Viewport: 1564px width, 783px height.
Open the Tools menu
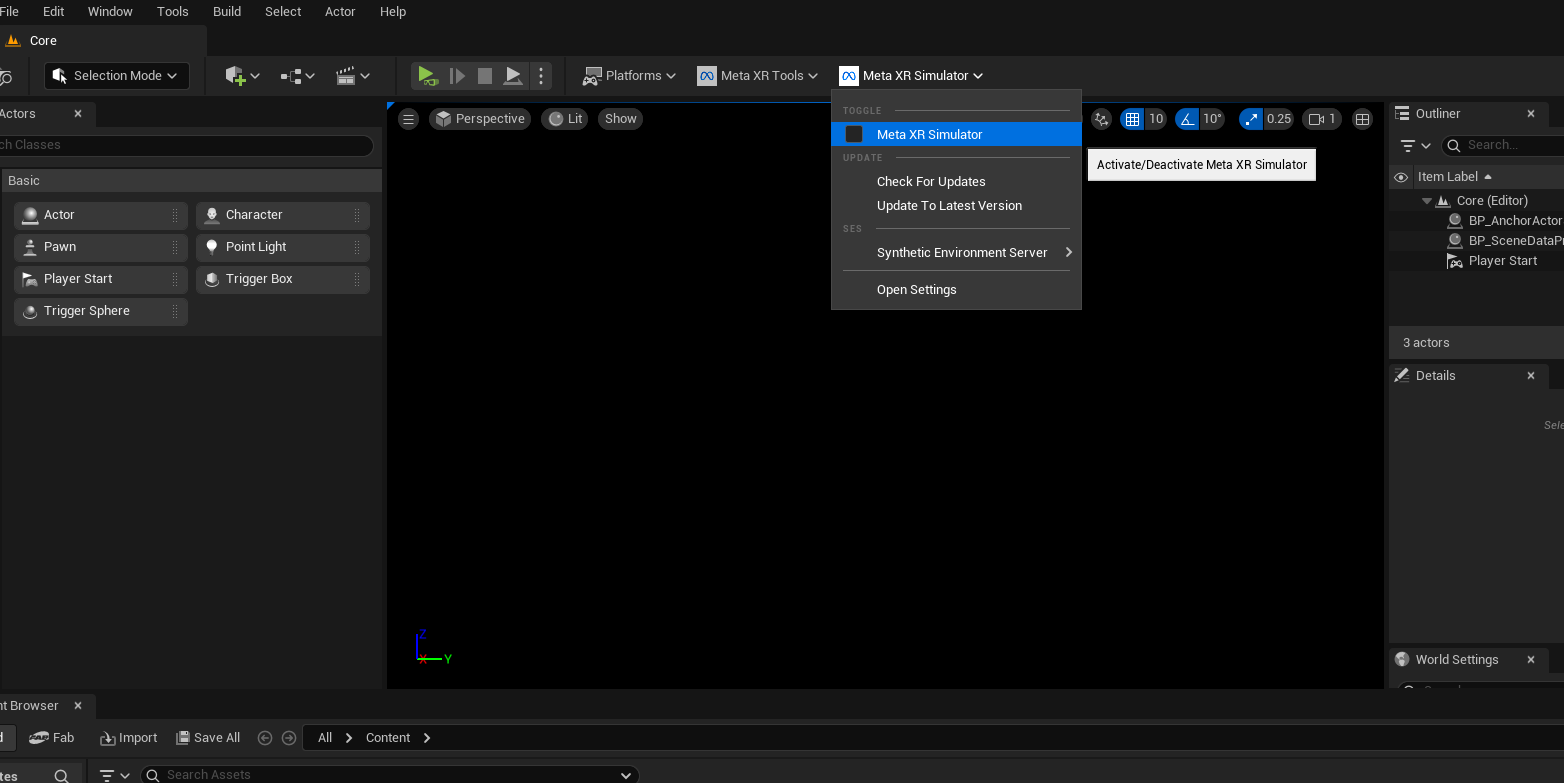pyautogui.click(x=172, y=11)
